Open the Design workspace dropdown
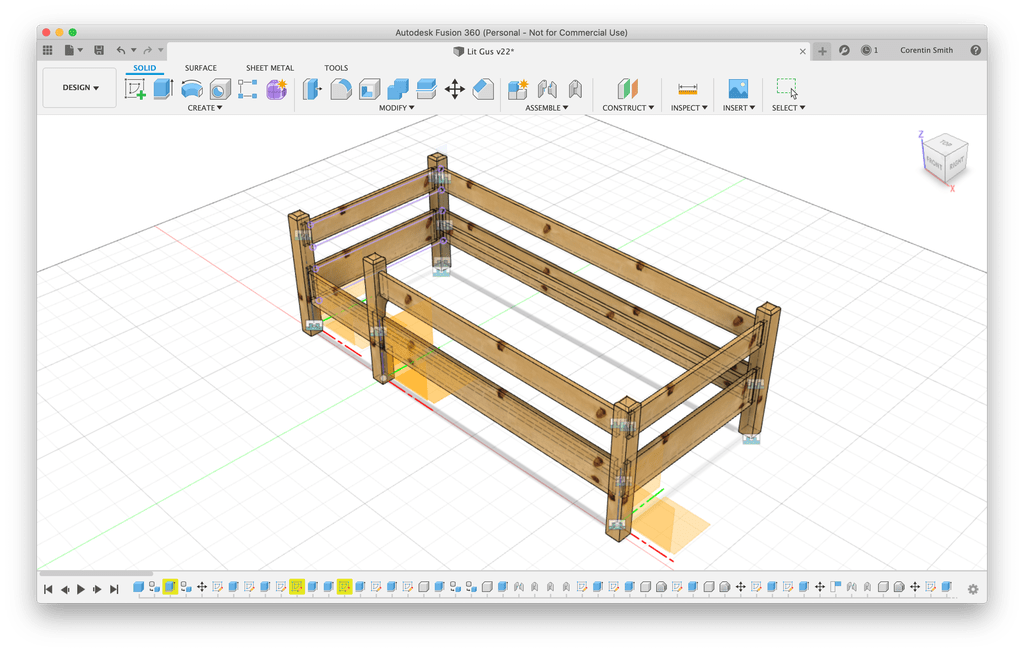Image resolution: width=1024 pixels, height=652 pixels. (80, 88)
